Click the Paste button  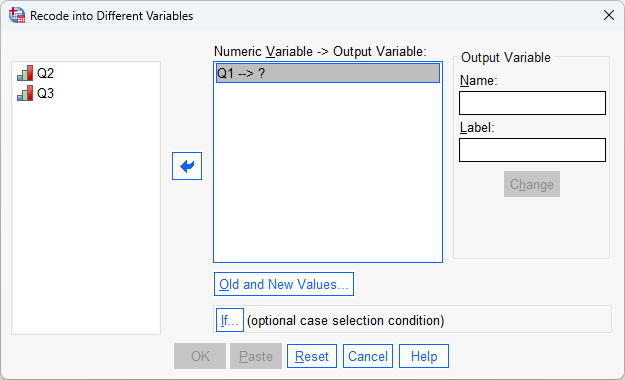click(x=256, y=356)
